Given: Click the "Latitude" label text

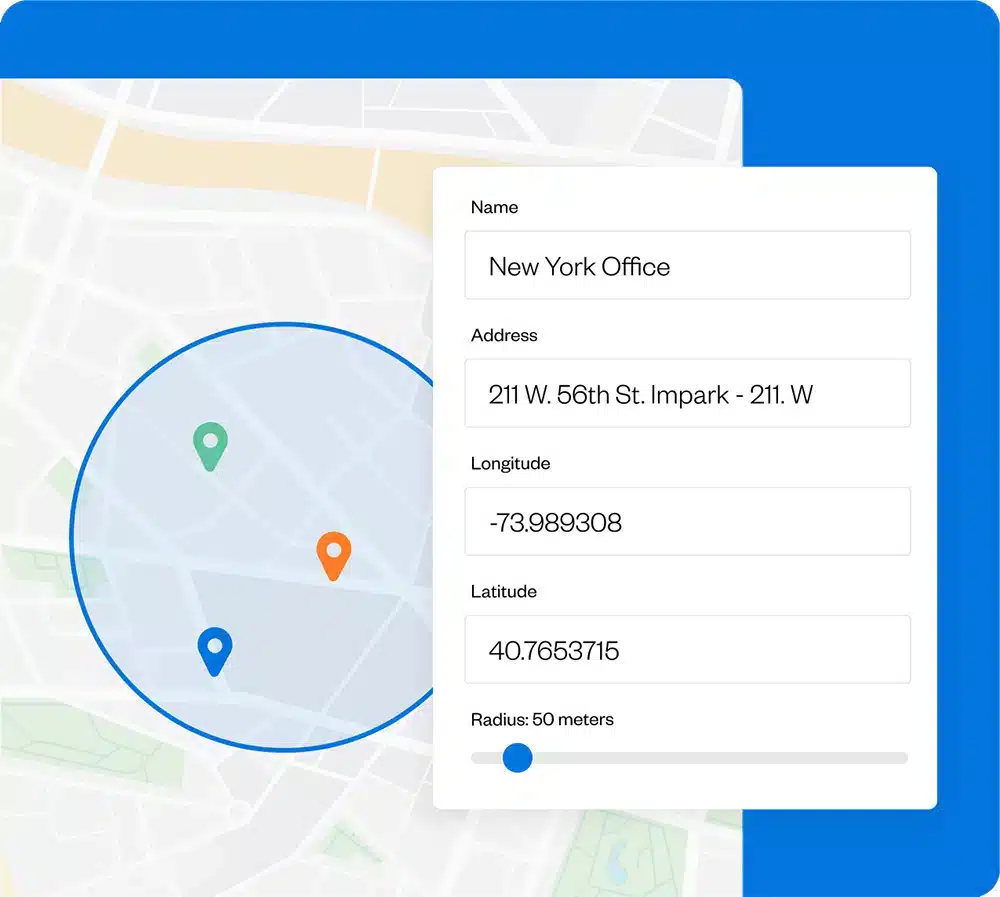Looking at the screenshot, I should [503, 591].
